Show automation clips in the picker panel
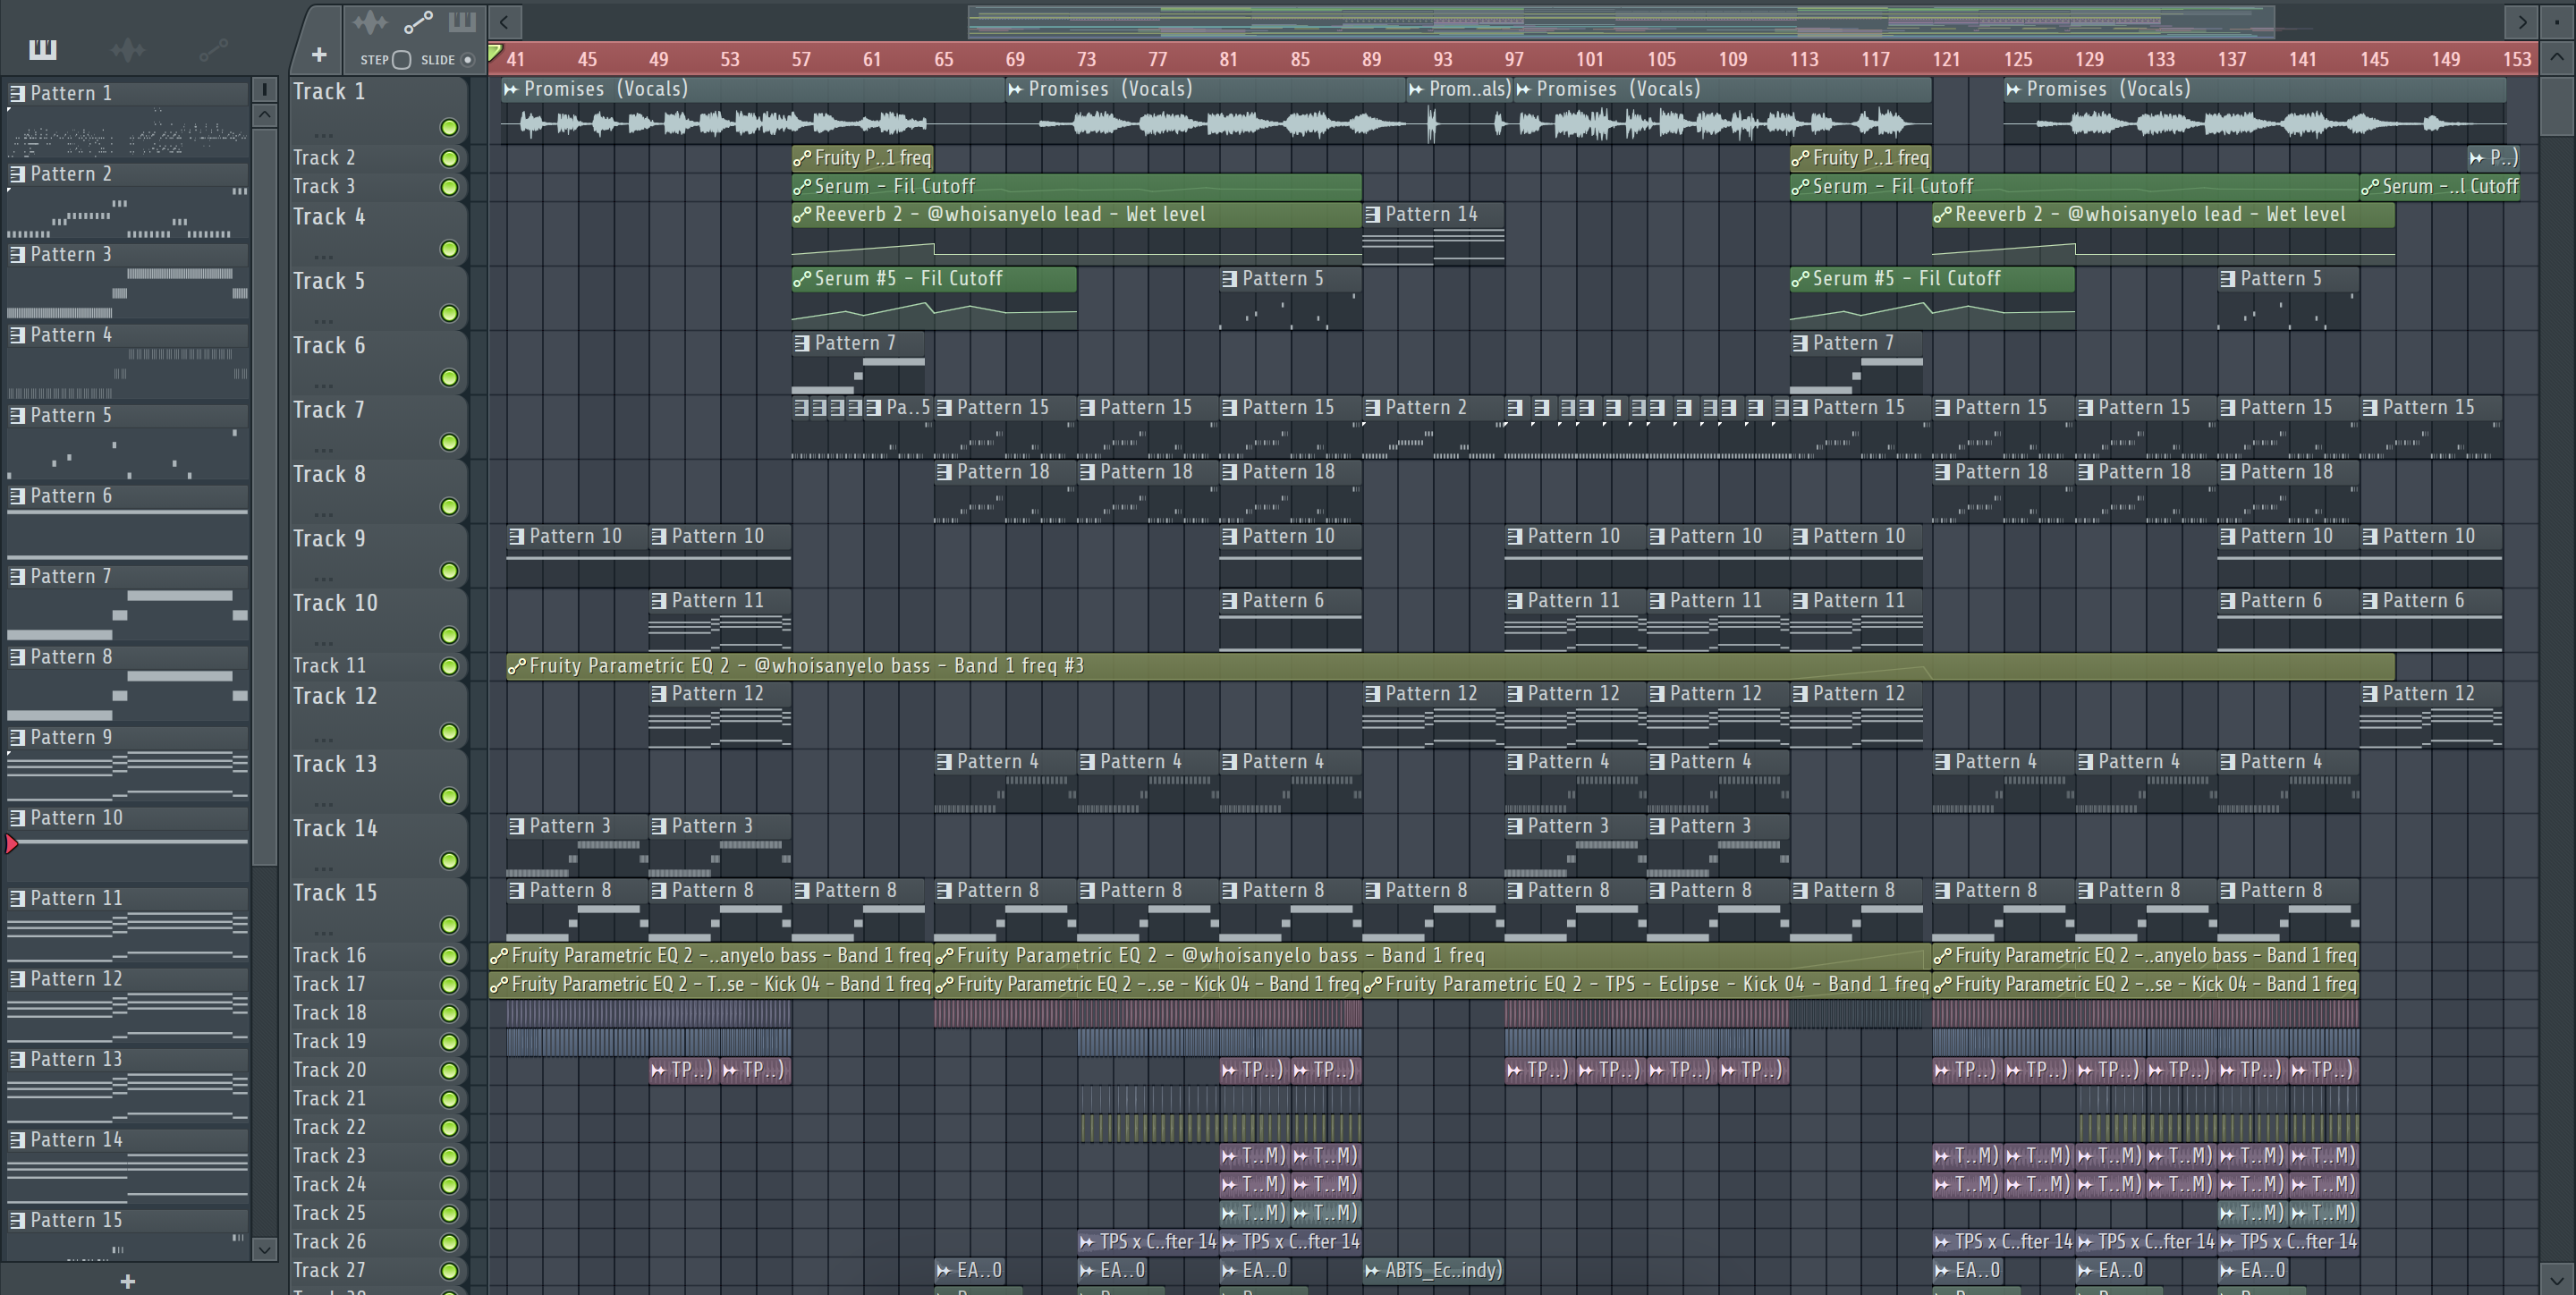Viewport: 2576px width, 1295px height. (213, 49)
